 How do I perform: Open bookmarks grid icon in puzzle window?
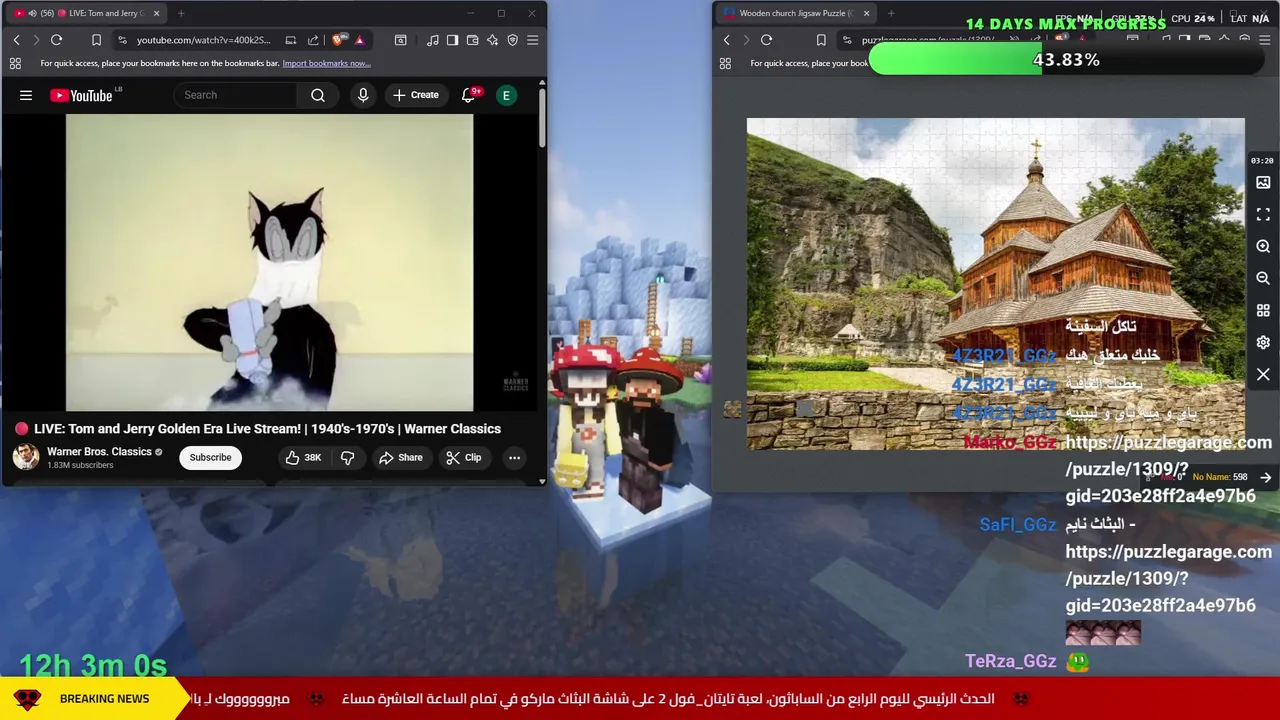(725, 63)
